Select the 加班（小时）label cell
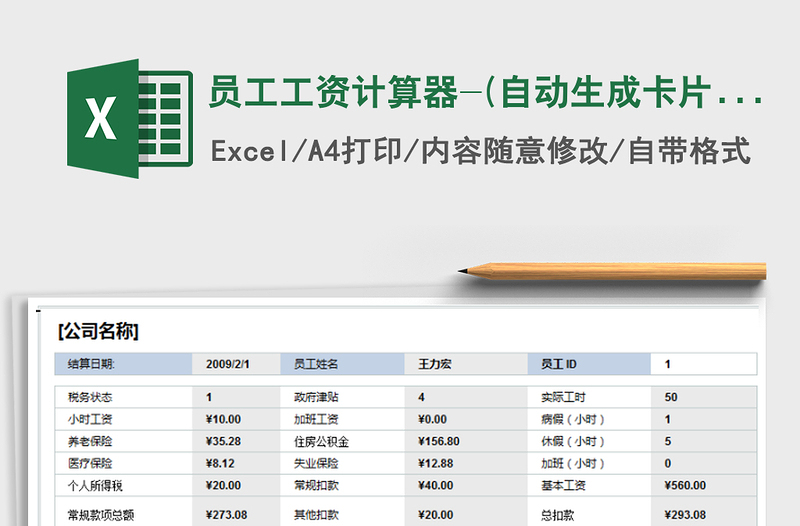Image resolution: width=800 pixels, height=526 pixels. click(x=589, y=463)
